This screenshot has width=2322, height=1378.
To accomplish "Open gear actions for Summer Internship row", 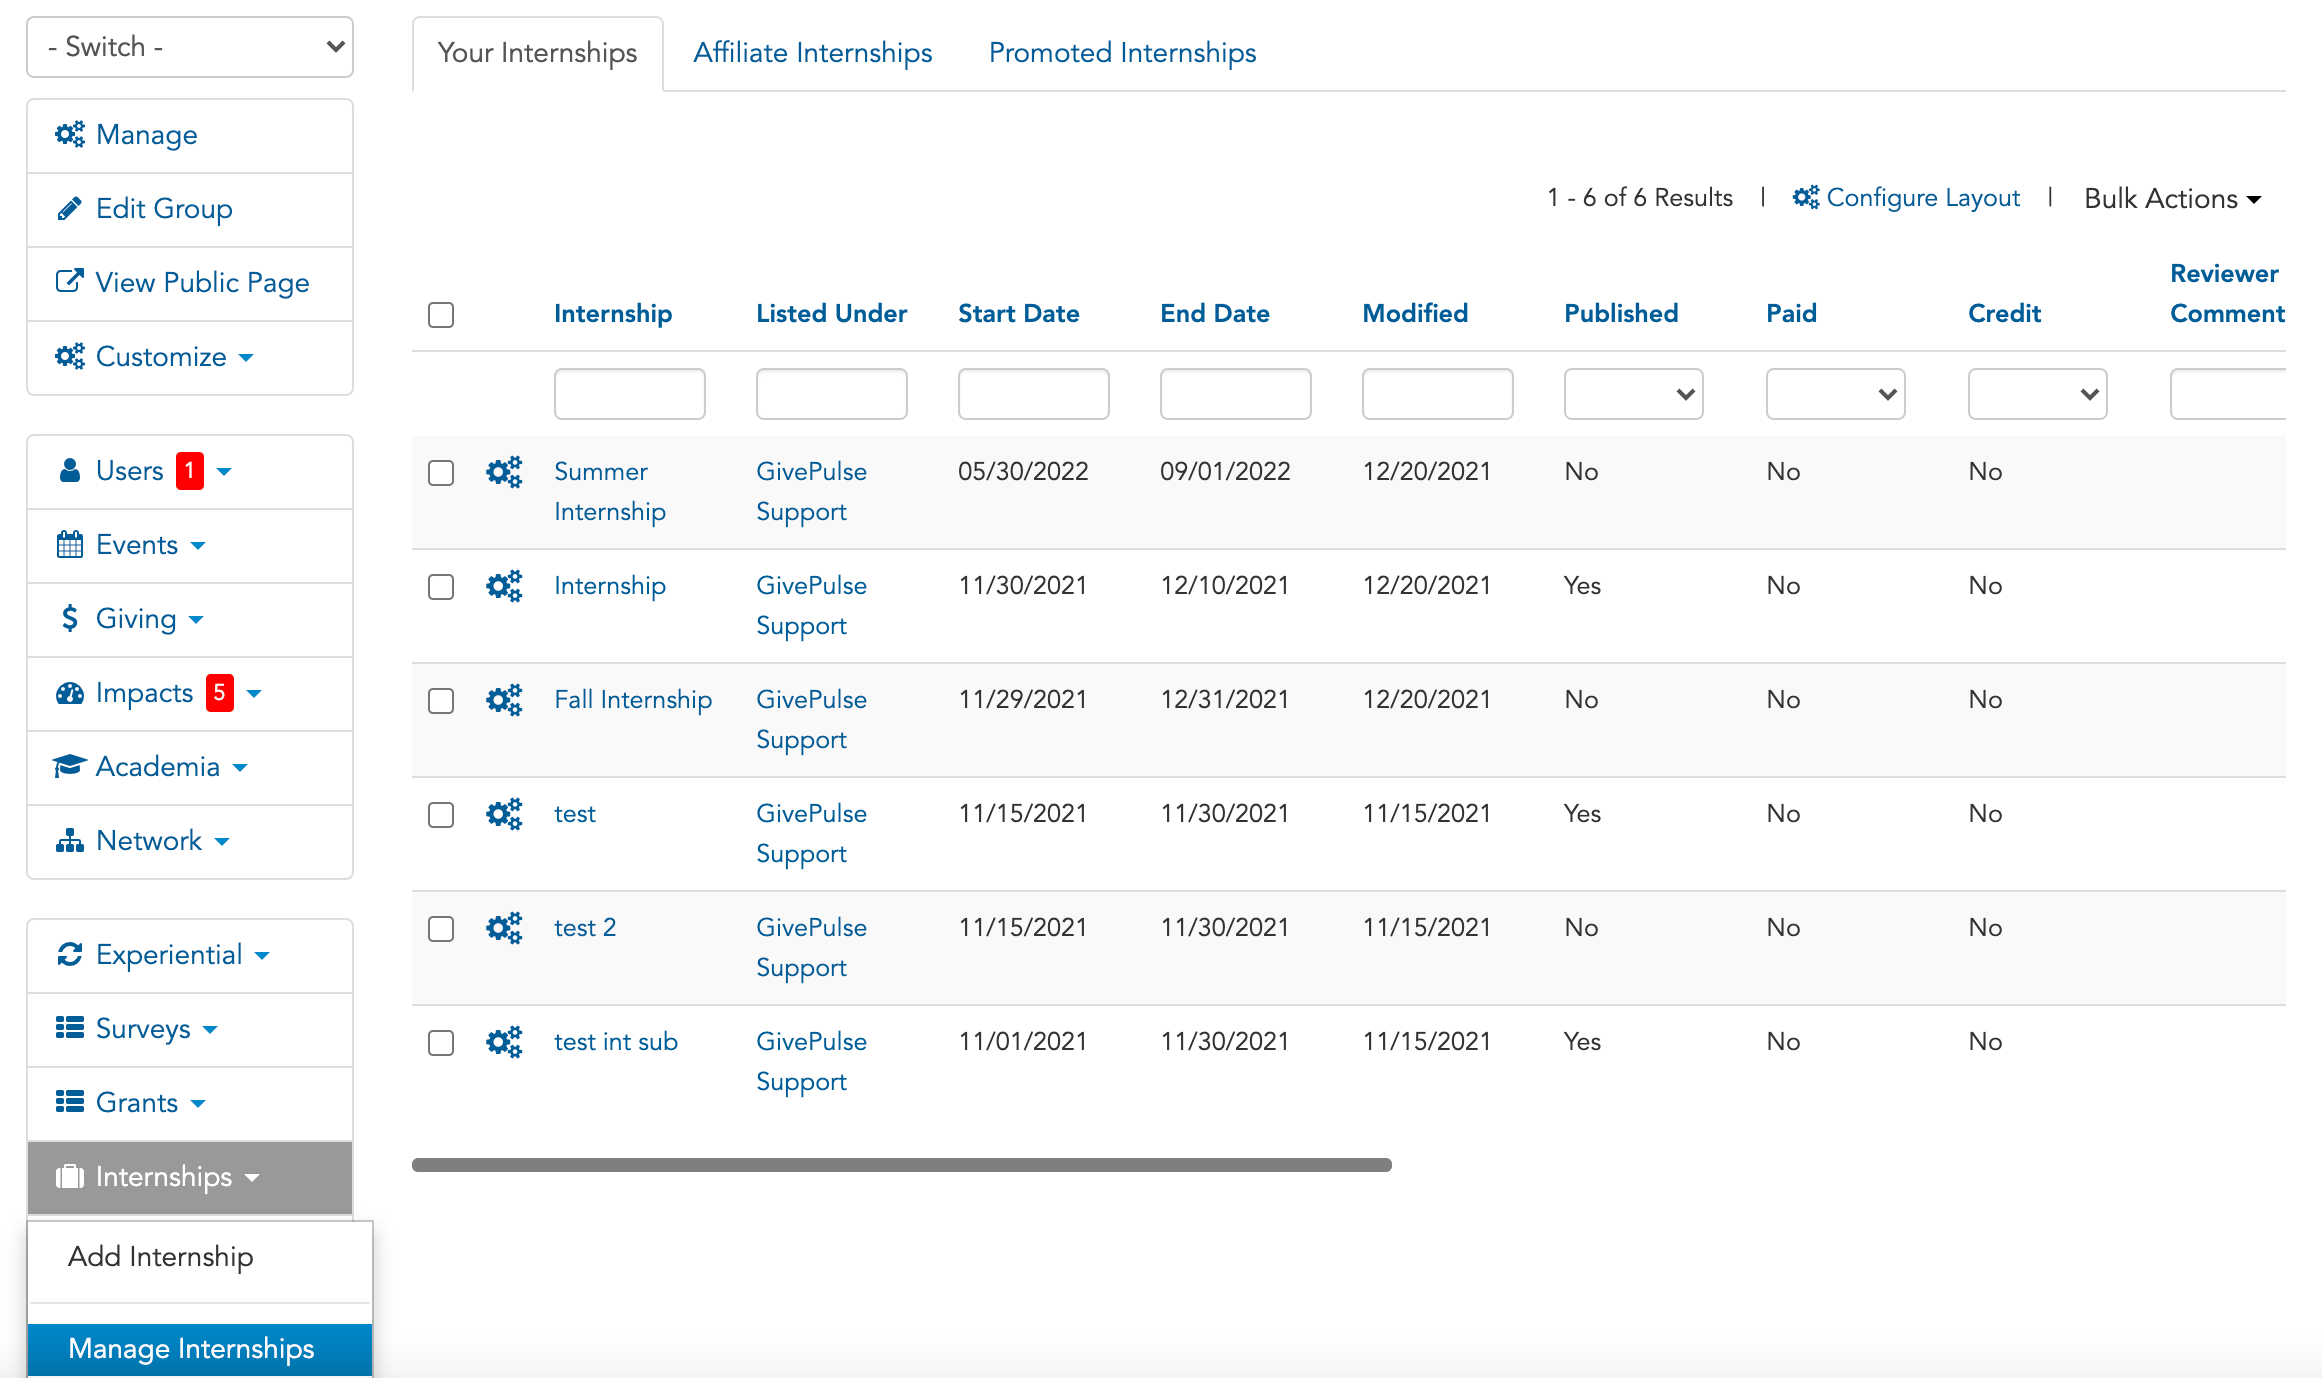I will [x=504, y=472].
